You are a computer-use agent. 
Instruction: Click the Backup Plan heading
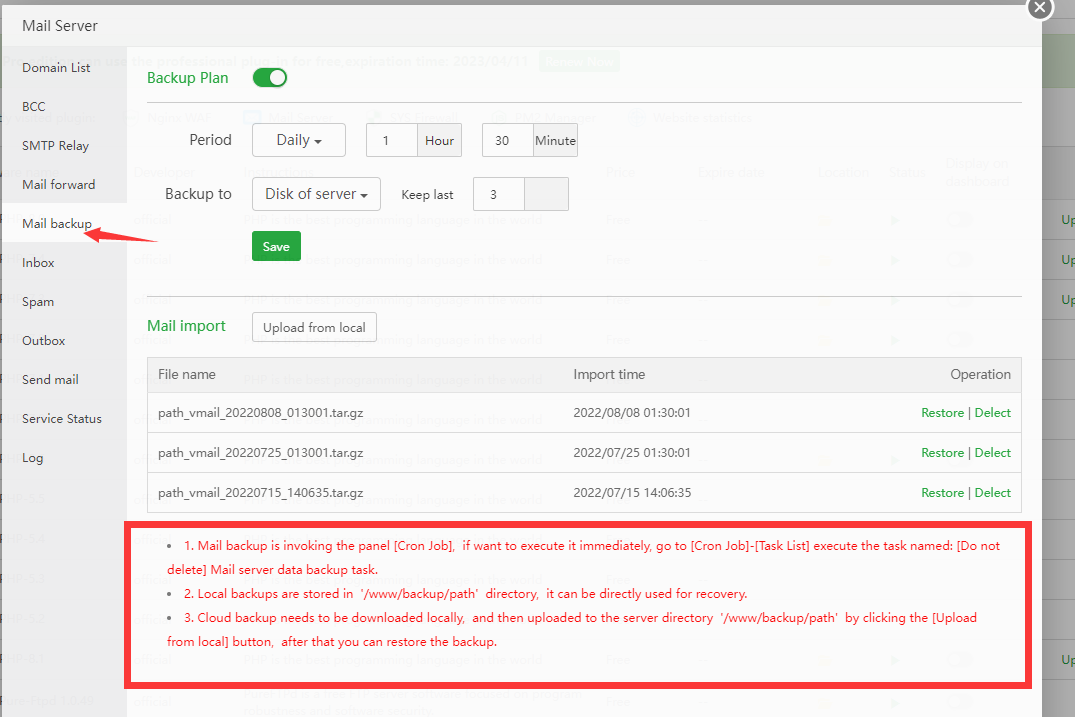click(x=188, y=78)
